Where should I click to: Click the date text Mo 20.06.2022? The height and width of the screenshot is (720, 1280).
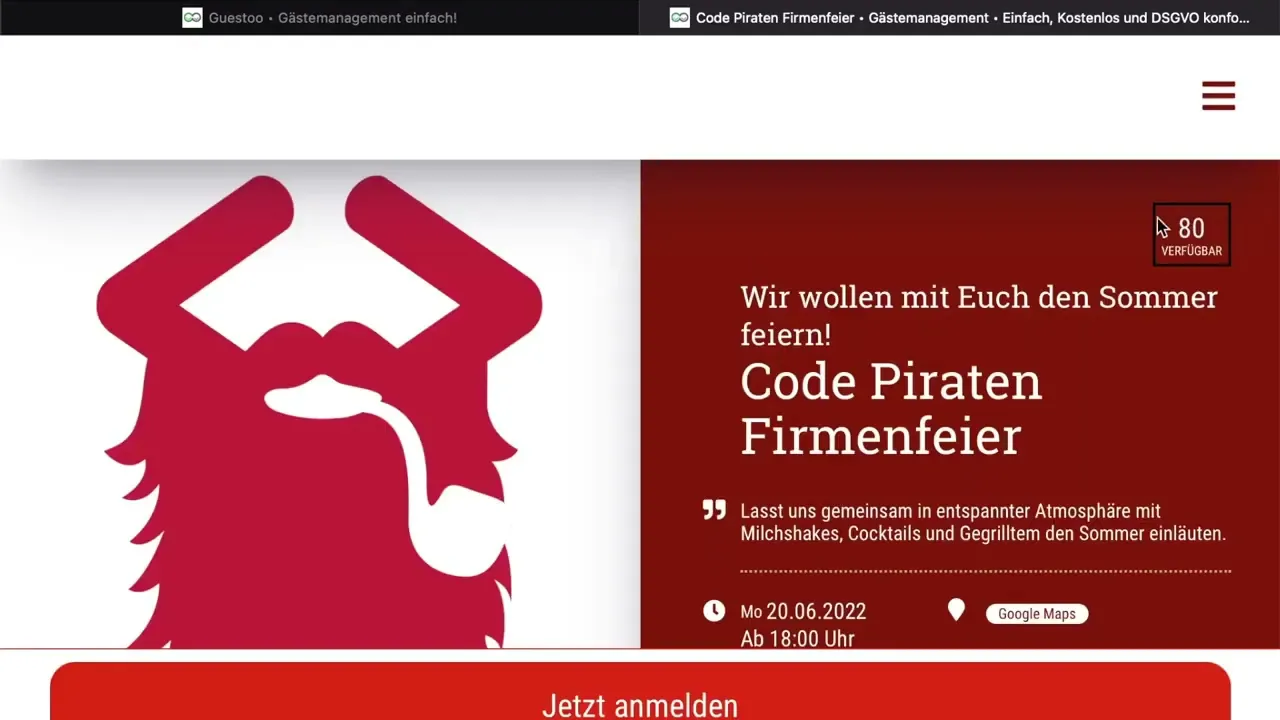click(803, 611)
